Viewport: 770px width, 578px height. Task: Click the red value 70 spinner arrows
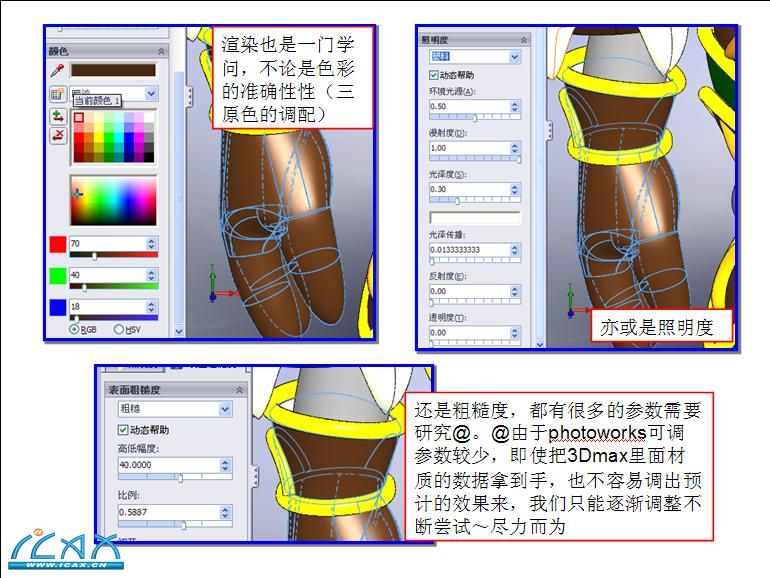(151, 244)
